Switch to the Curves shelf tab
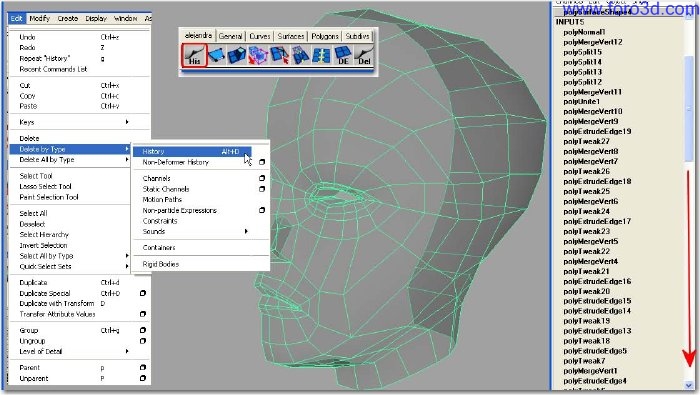The height and width of the screenshot is (395, 700). 259,36
